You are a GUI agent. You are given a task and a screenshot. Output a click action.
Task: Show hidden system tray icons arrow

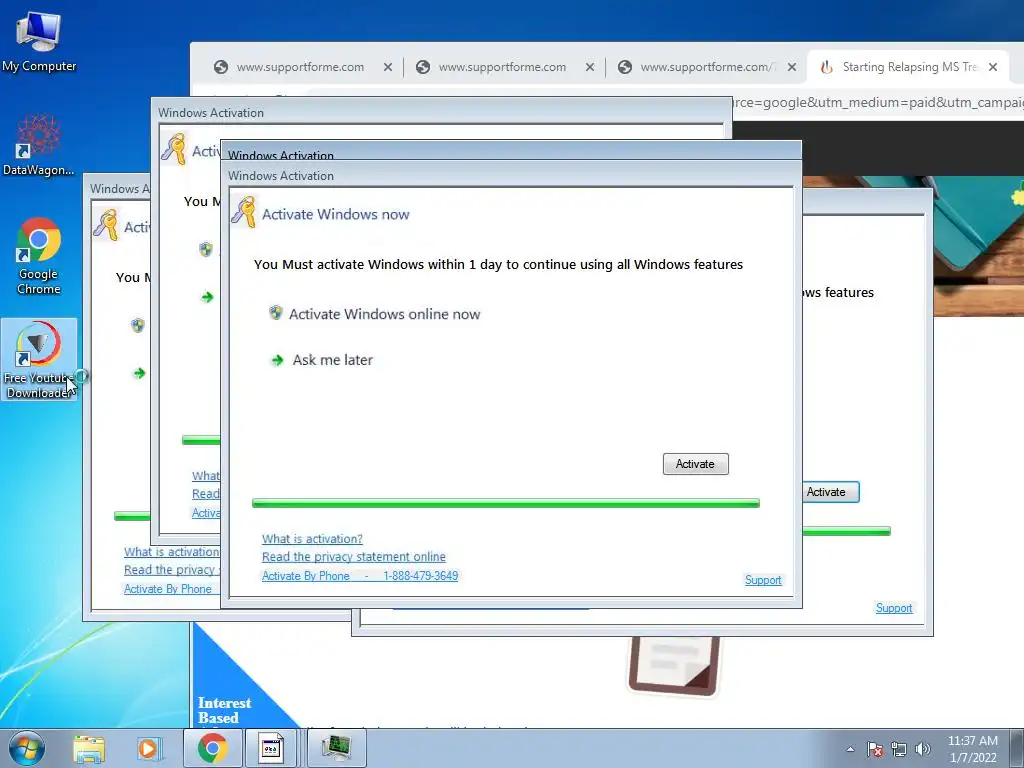point(850,749)
